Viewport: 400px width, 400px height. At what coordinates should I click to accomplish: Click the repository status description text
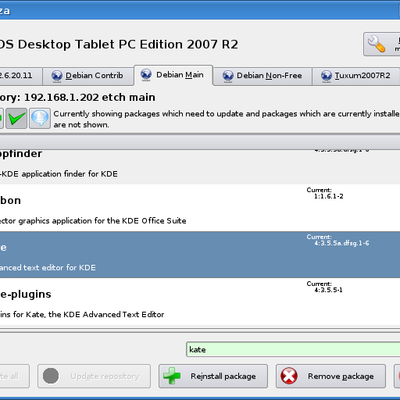(227, 119)
